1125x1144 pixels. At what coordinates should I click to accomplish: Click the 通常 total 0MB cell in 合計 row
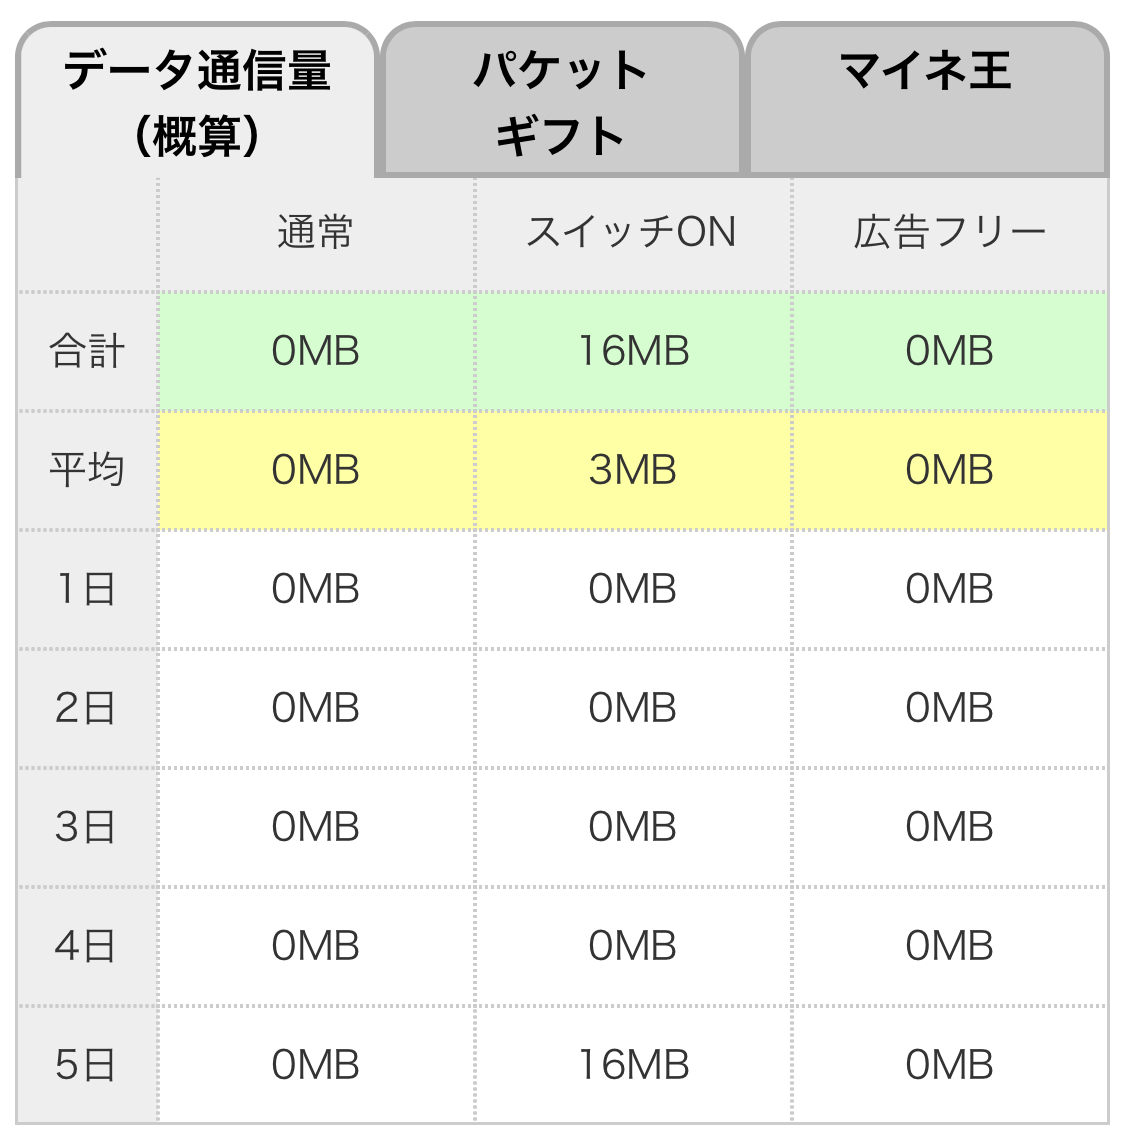pyautogui.click(x=315, y=352)
